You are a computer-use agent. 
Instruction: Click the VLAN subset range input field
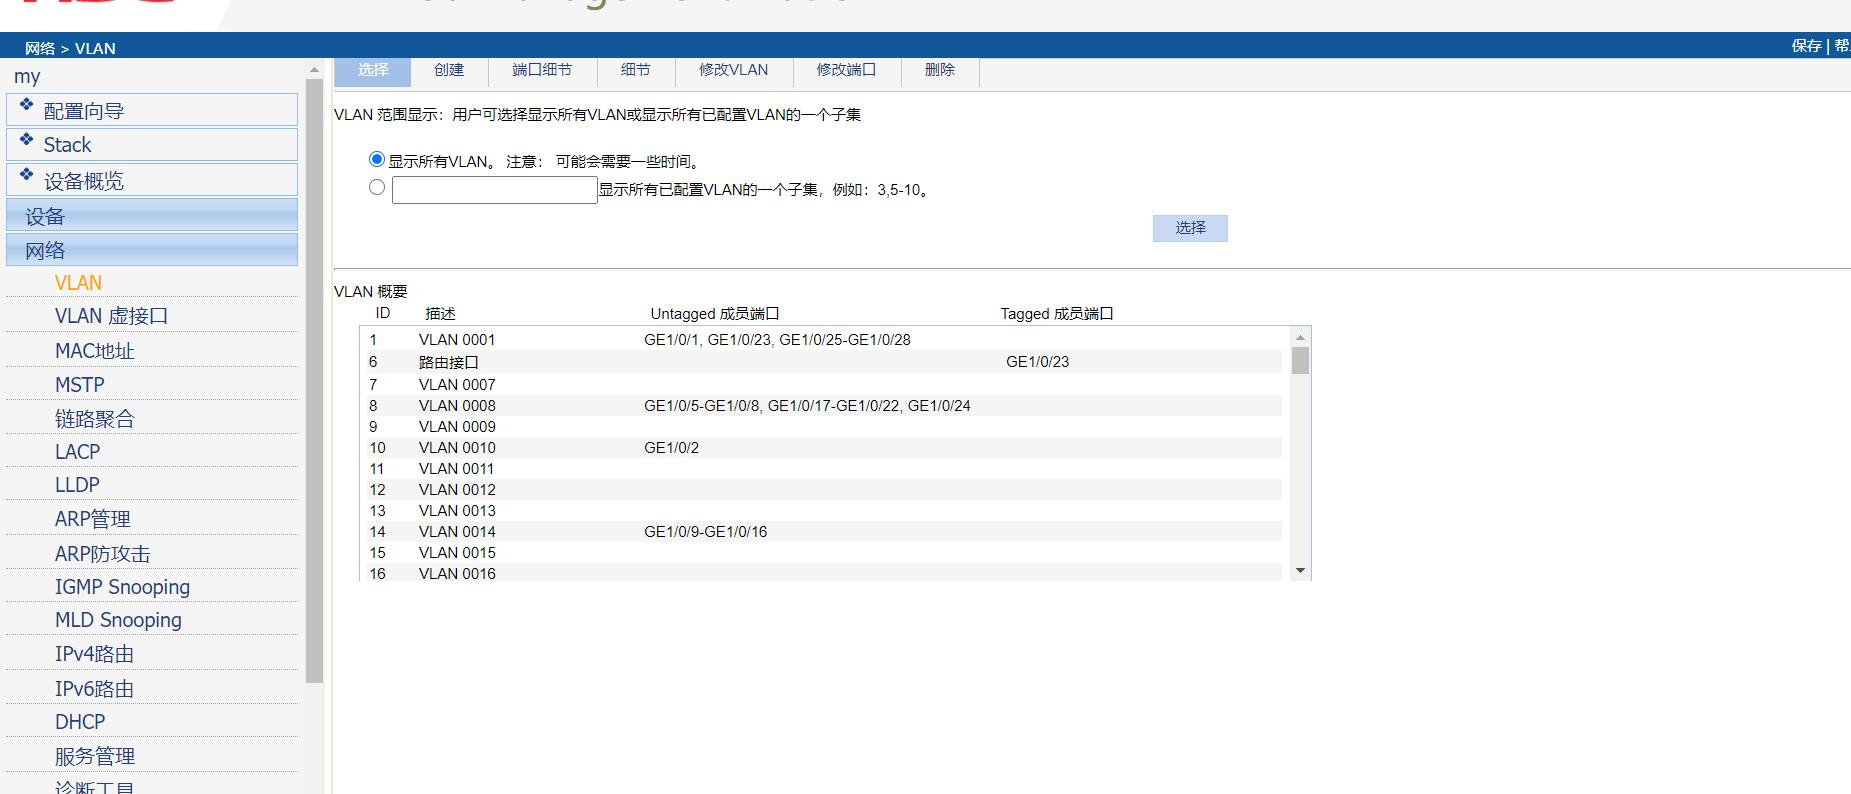point(495,190)
